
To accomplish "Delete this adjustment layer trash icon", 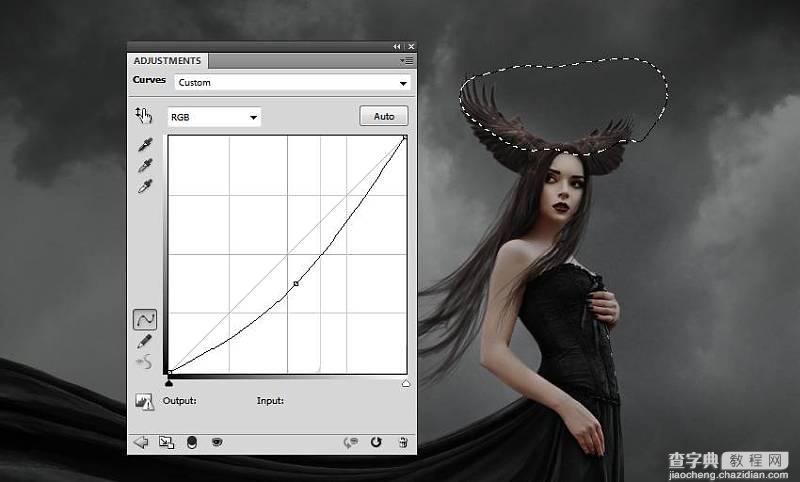I will 402,442.
